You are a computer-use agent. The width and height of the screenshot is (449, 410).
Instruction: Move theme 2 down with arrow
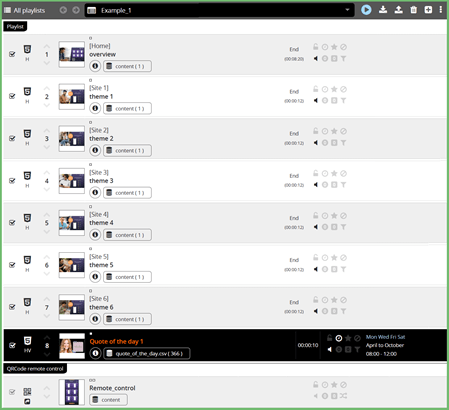pos(47,147)
